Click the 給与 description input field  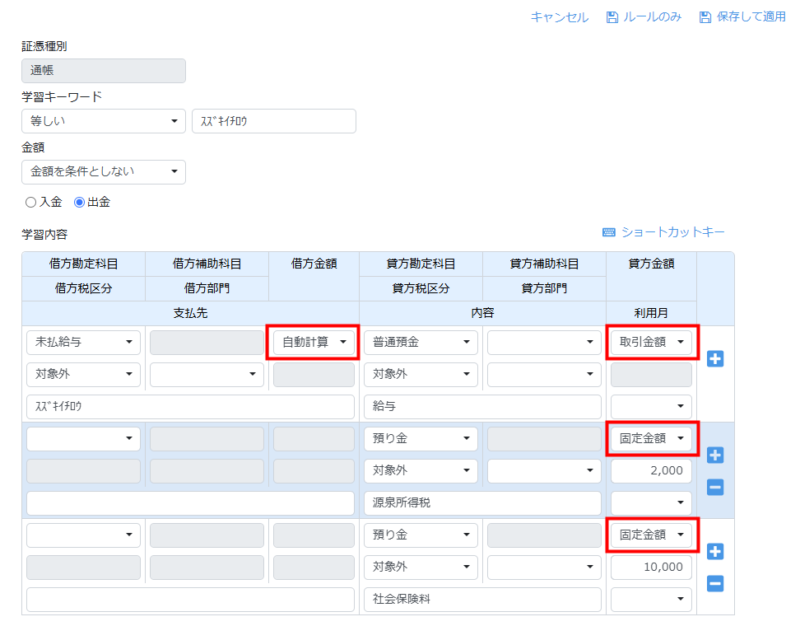click(482, 407)
